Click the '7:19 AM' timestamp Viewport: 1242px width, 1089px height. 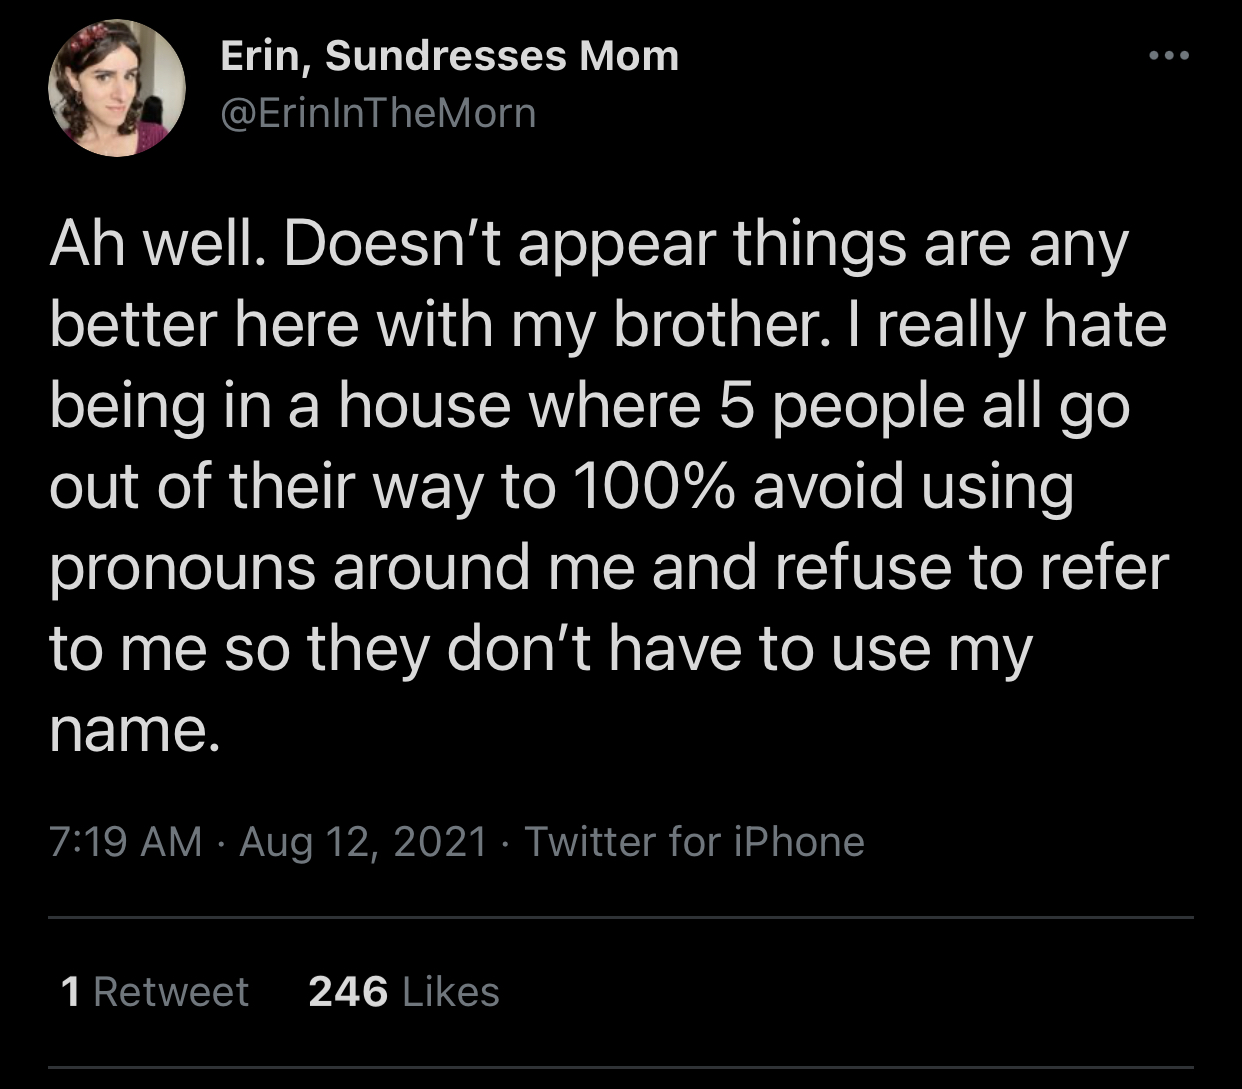(x=126, y=841)
